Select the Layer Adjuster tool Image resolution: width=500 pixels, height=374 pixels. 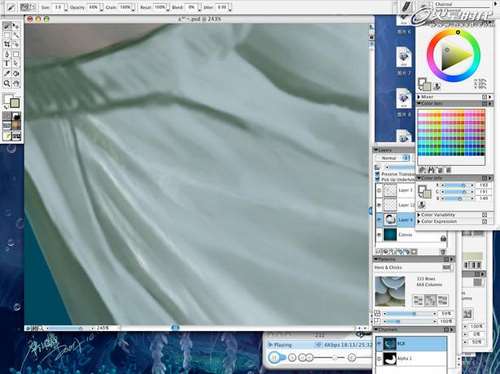[x=16, y=26]
